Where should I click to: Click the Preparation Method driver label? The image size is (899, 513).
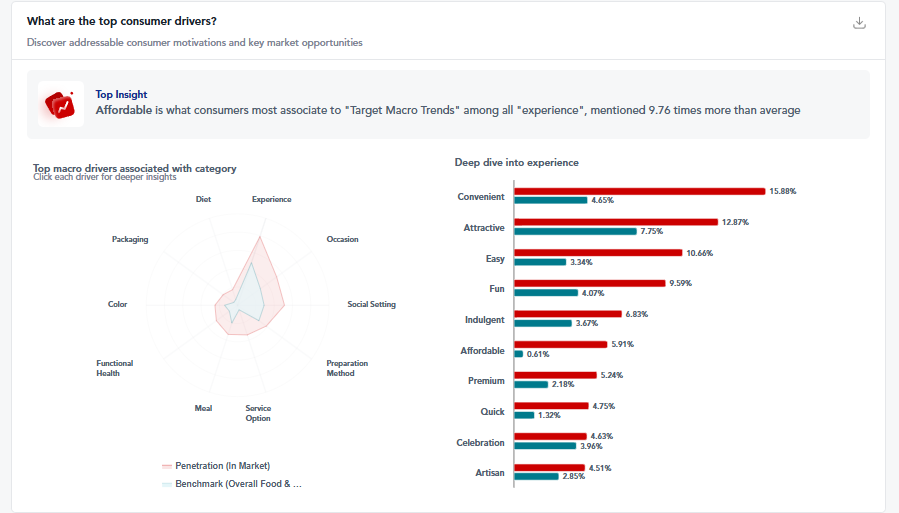[x=347, y=368]
